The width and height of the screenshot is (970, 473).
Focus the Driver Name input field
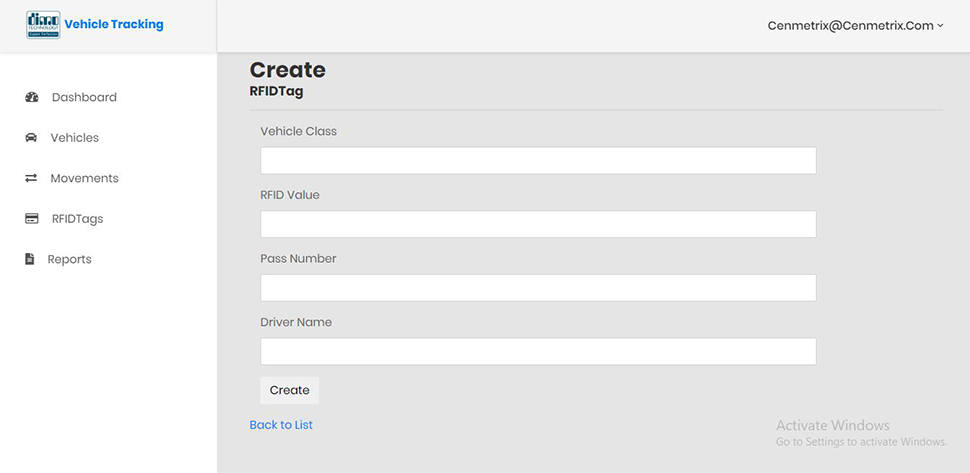[538, 351]
